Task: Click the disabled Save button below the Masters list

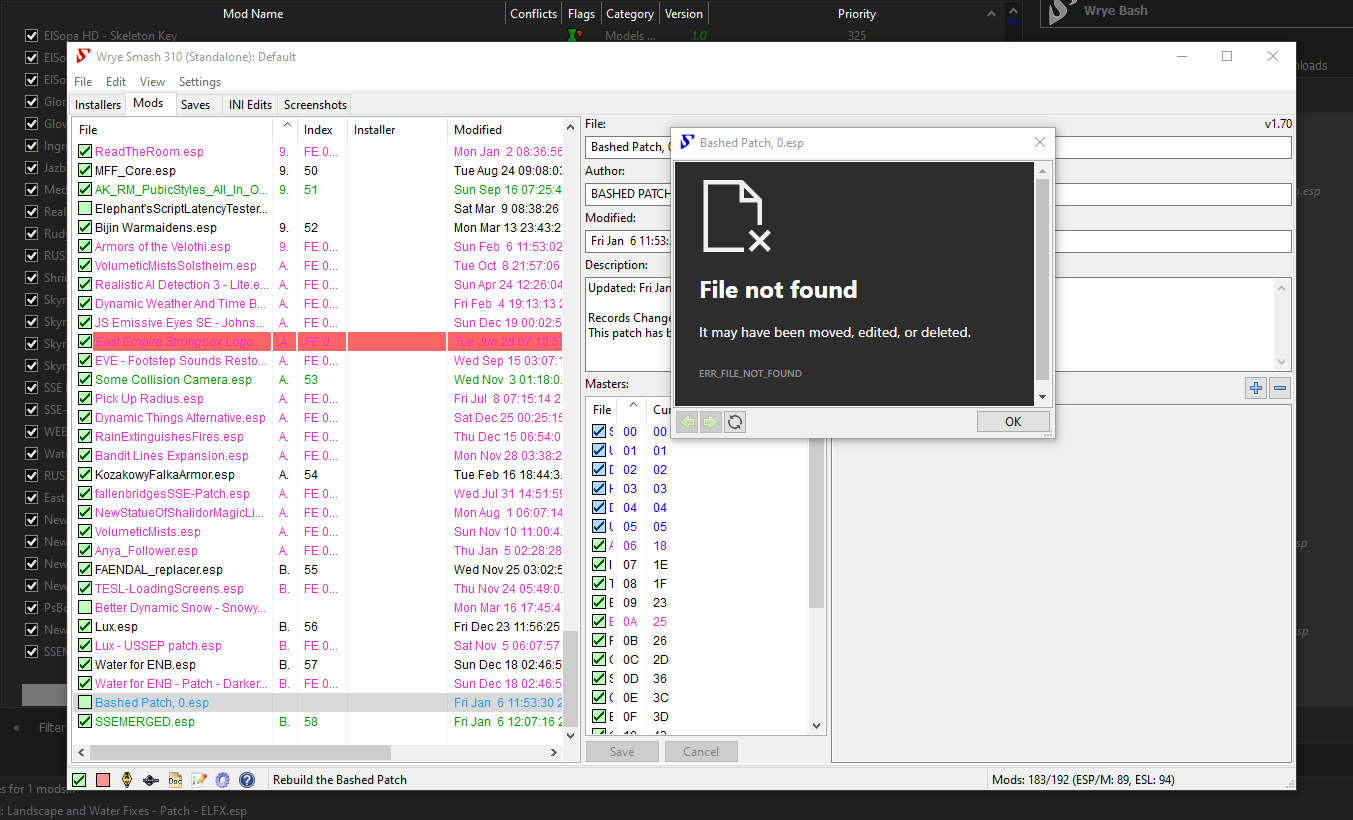Action: coord(622,752)
